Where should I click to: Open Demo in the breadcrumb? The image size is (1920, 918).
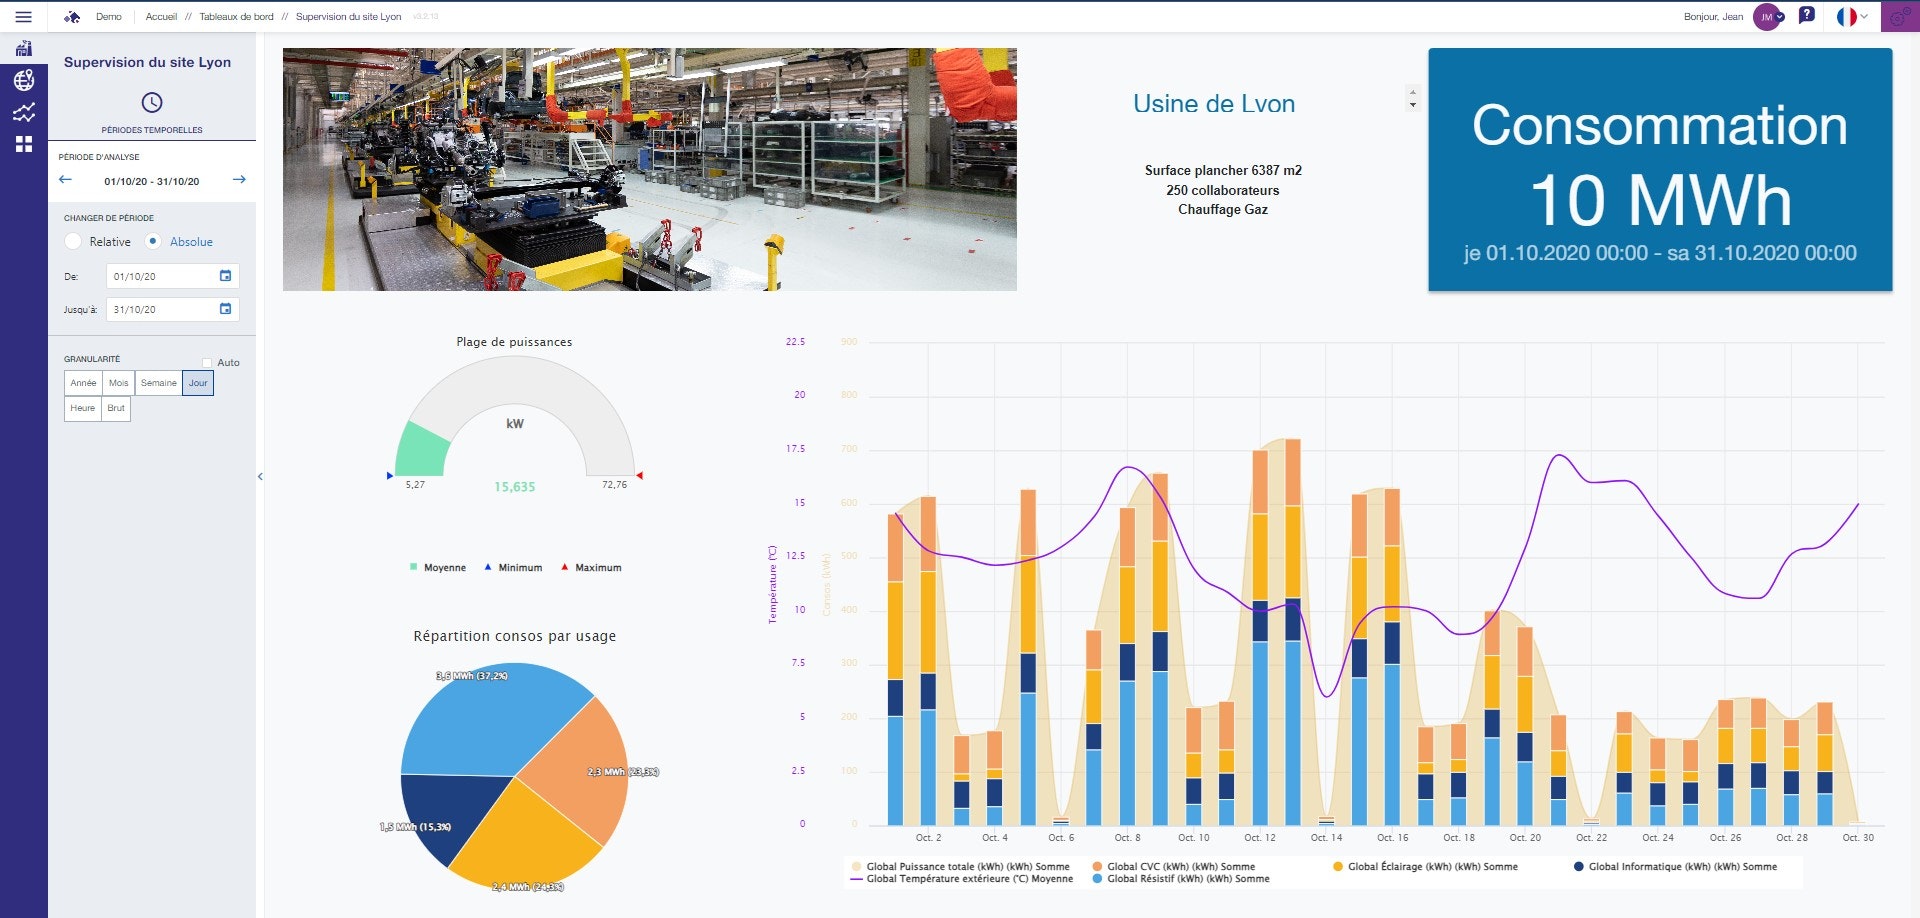coord(109,17)
